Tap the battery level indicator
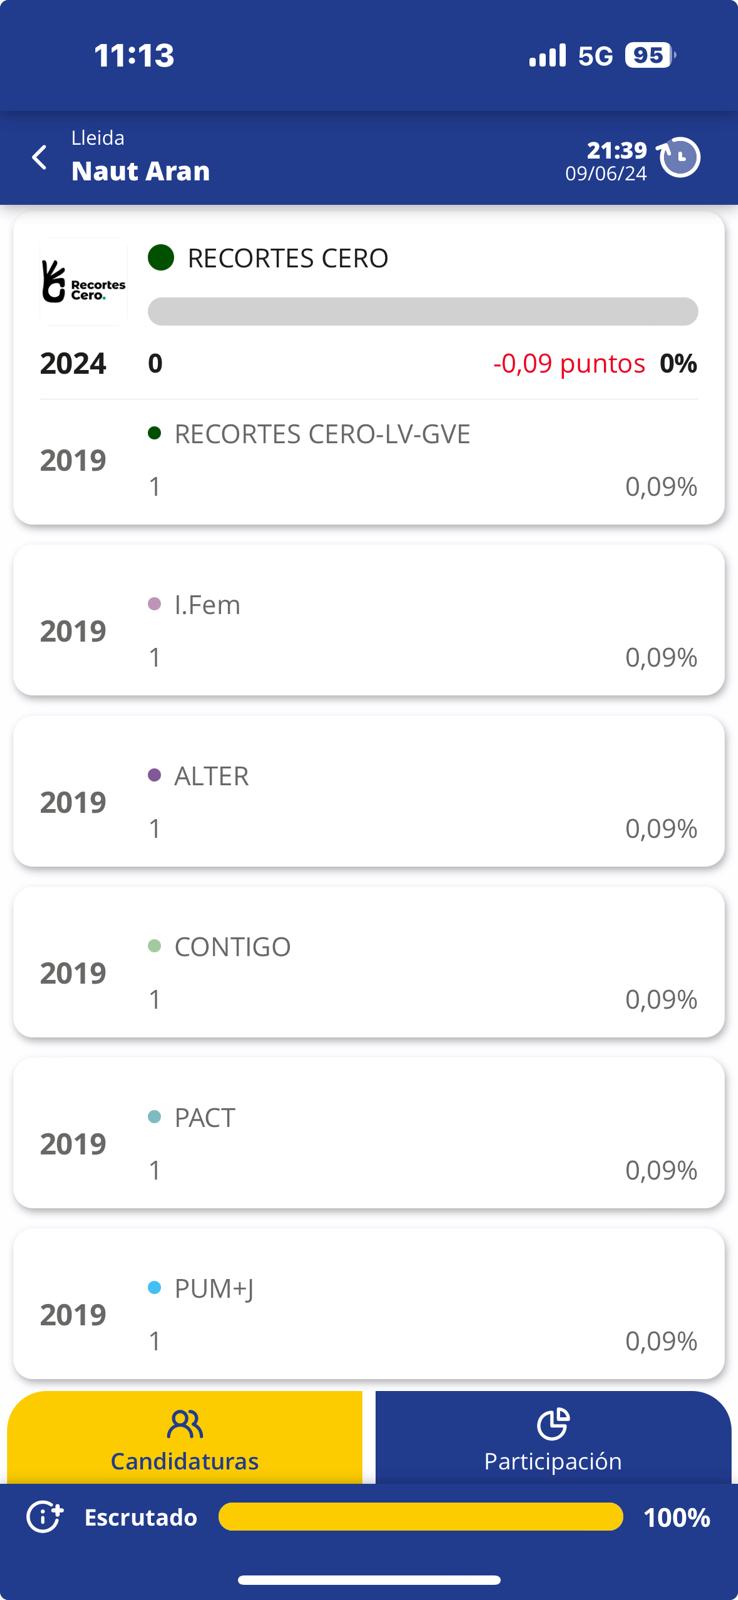The width and height of the screenshot is (738, 1600). pos(649,56)
